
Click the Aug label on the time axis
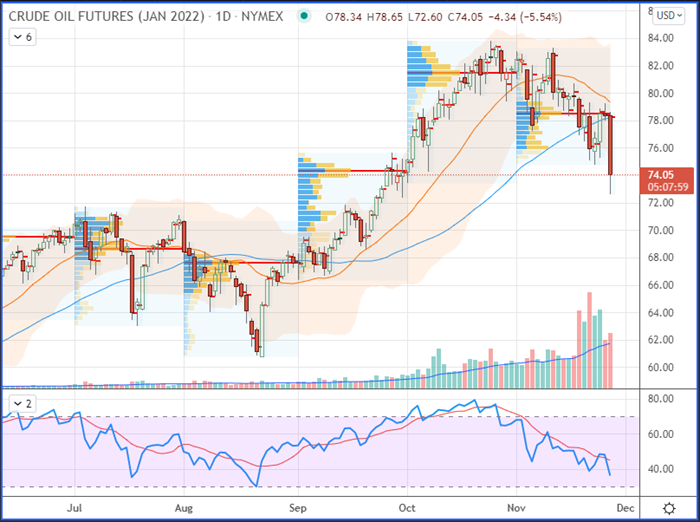coord(184,508)
